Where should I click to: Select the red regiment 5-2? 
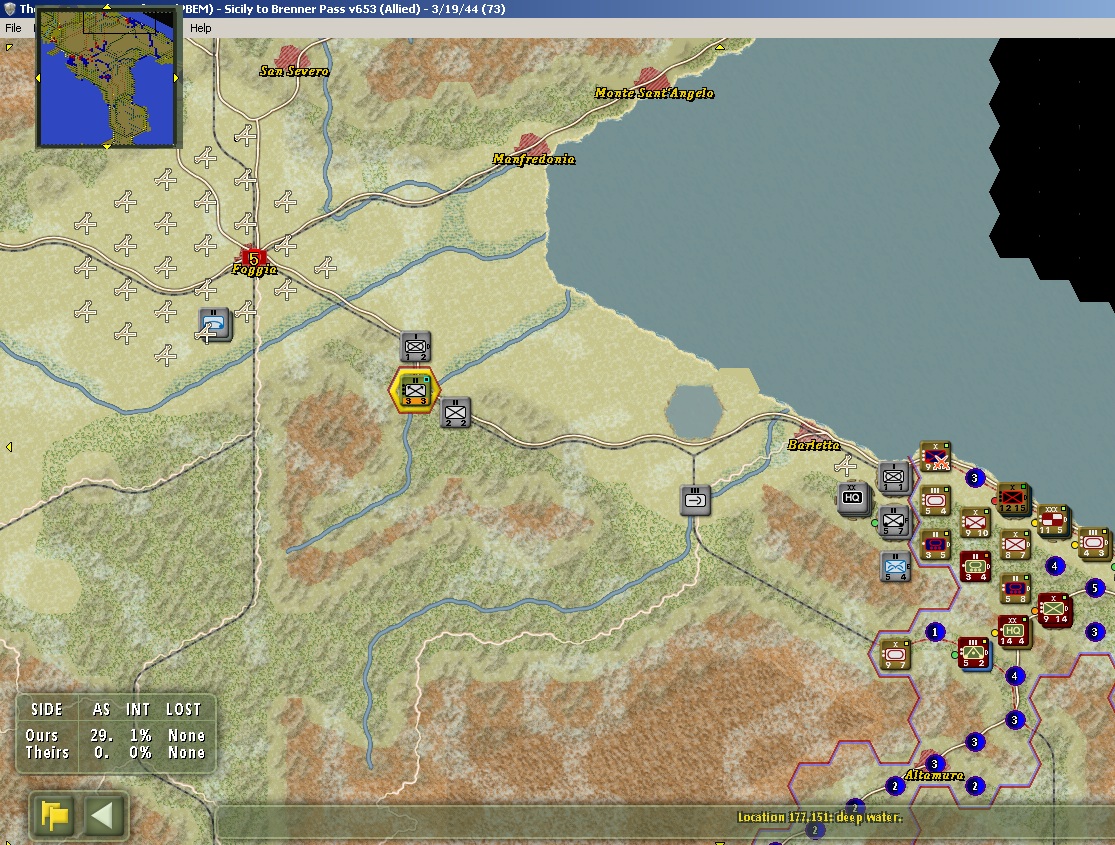click(x=973, y=654)
